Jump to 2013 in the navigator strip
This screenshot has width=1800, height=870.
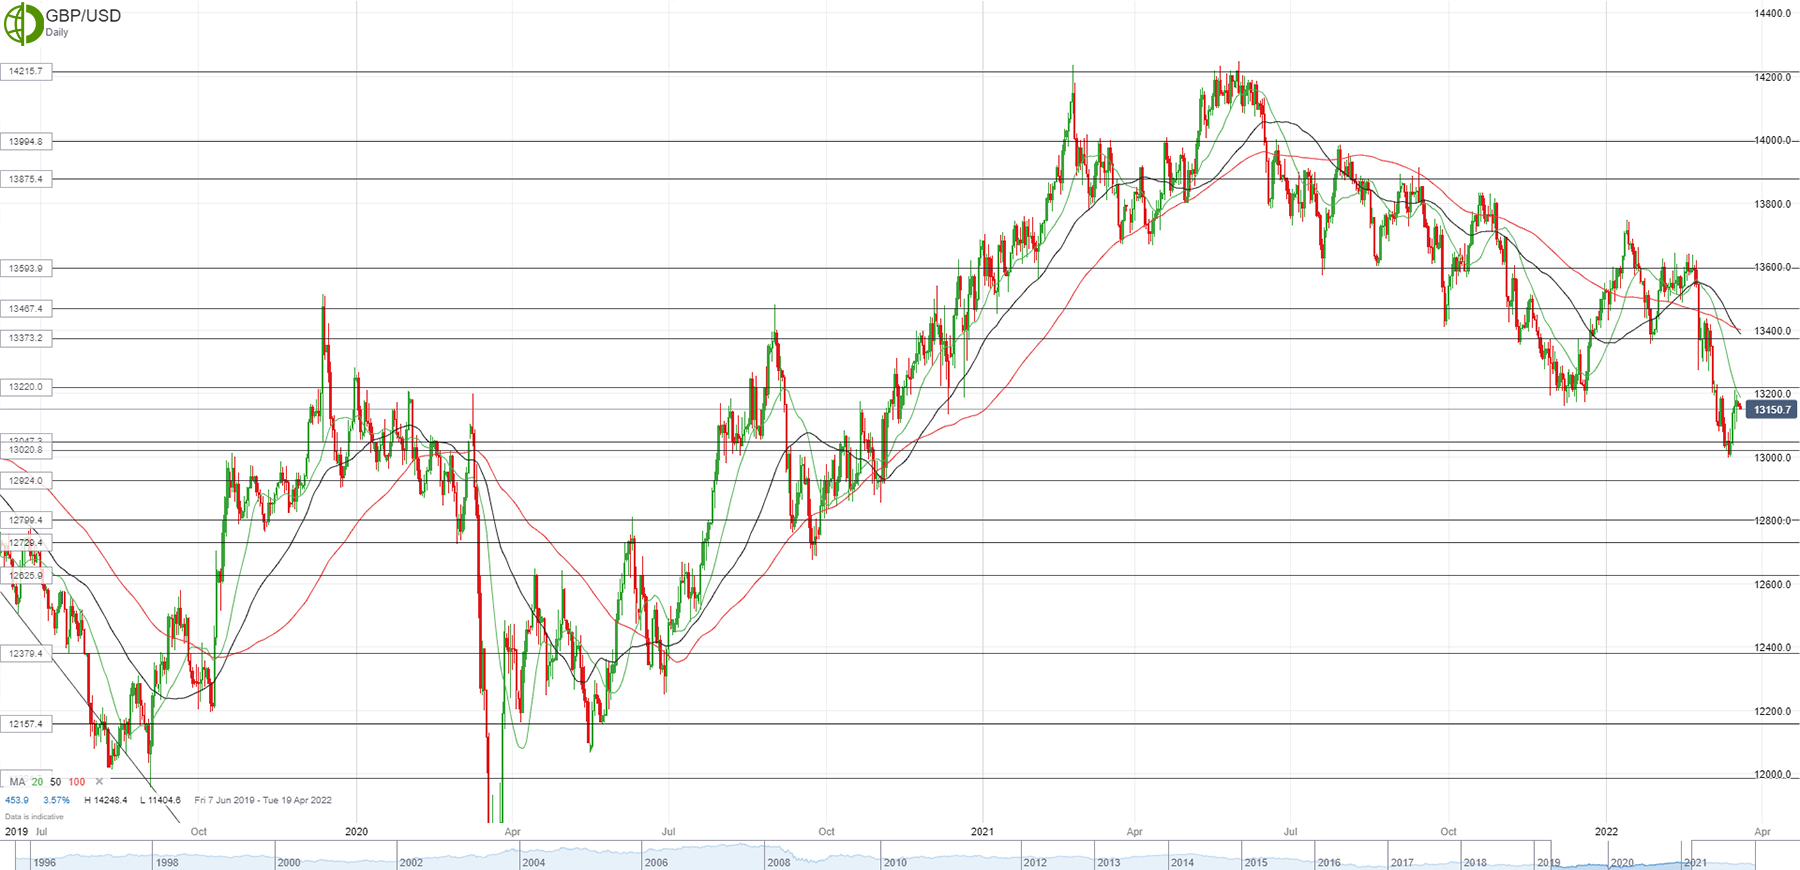tap(1108, 863)
